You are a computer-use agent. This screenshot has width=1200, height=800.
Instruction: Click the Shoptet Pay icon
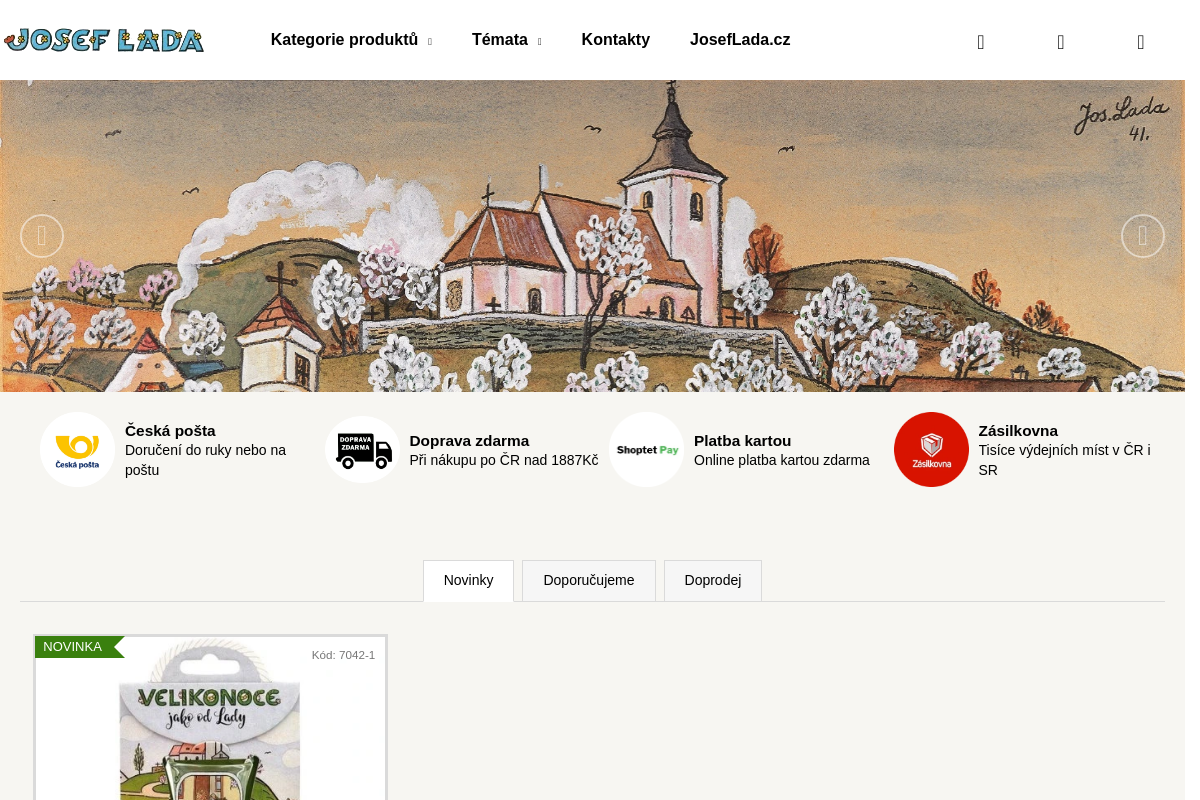(x=647, y=450)
